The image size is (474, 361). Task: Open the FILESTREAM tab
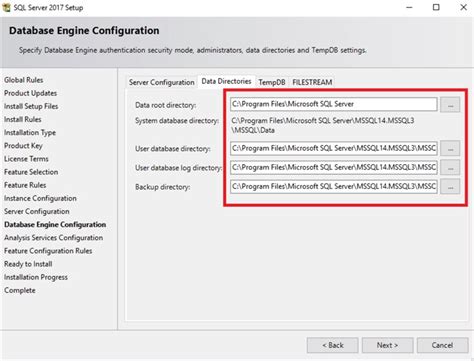(x=312, y=82)
